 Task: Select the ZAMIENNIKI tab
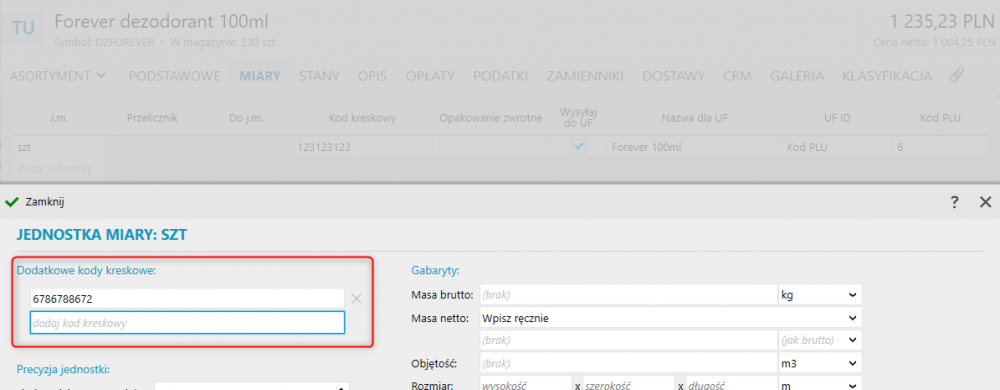(x=585, y=76)
